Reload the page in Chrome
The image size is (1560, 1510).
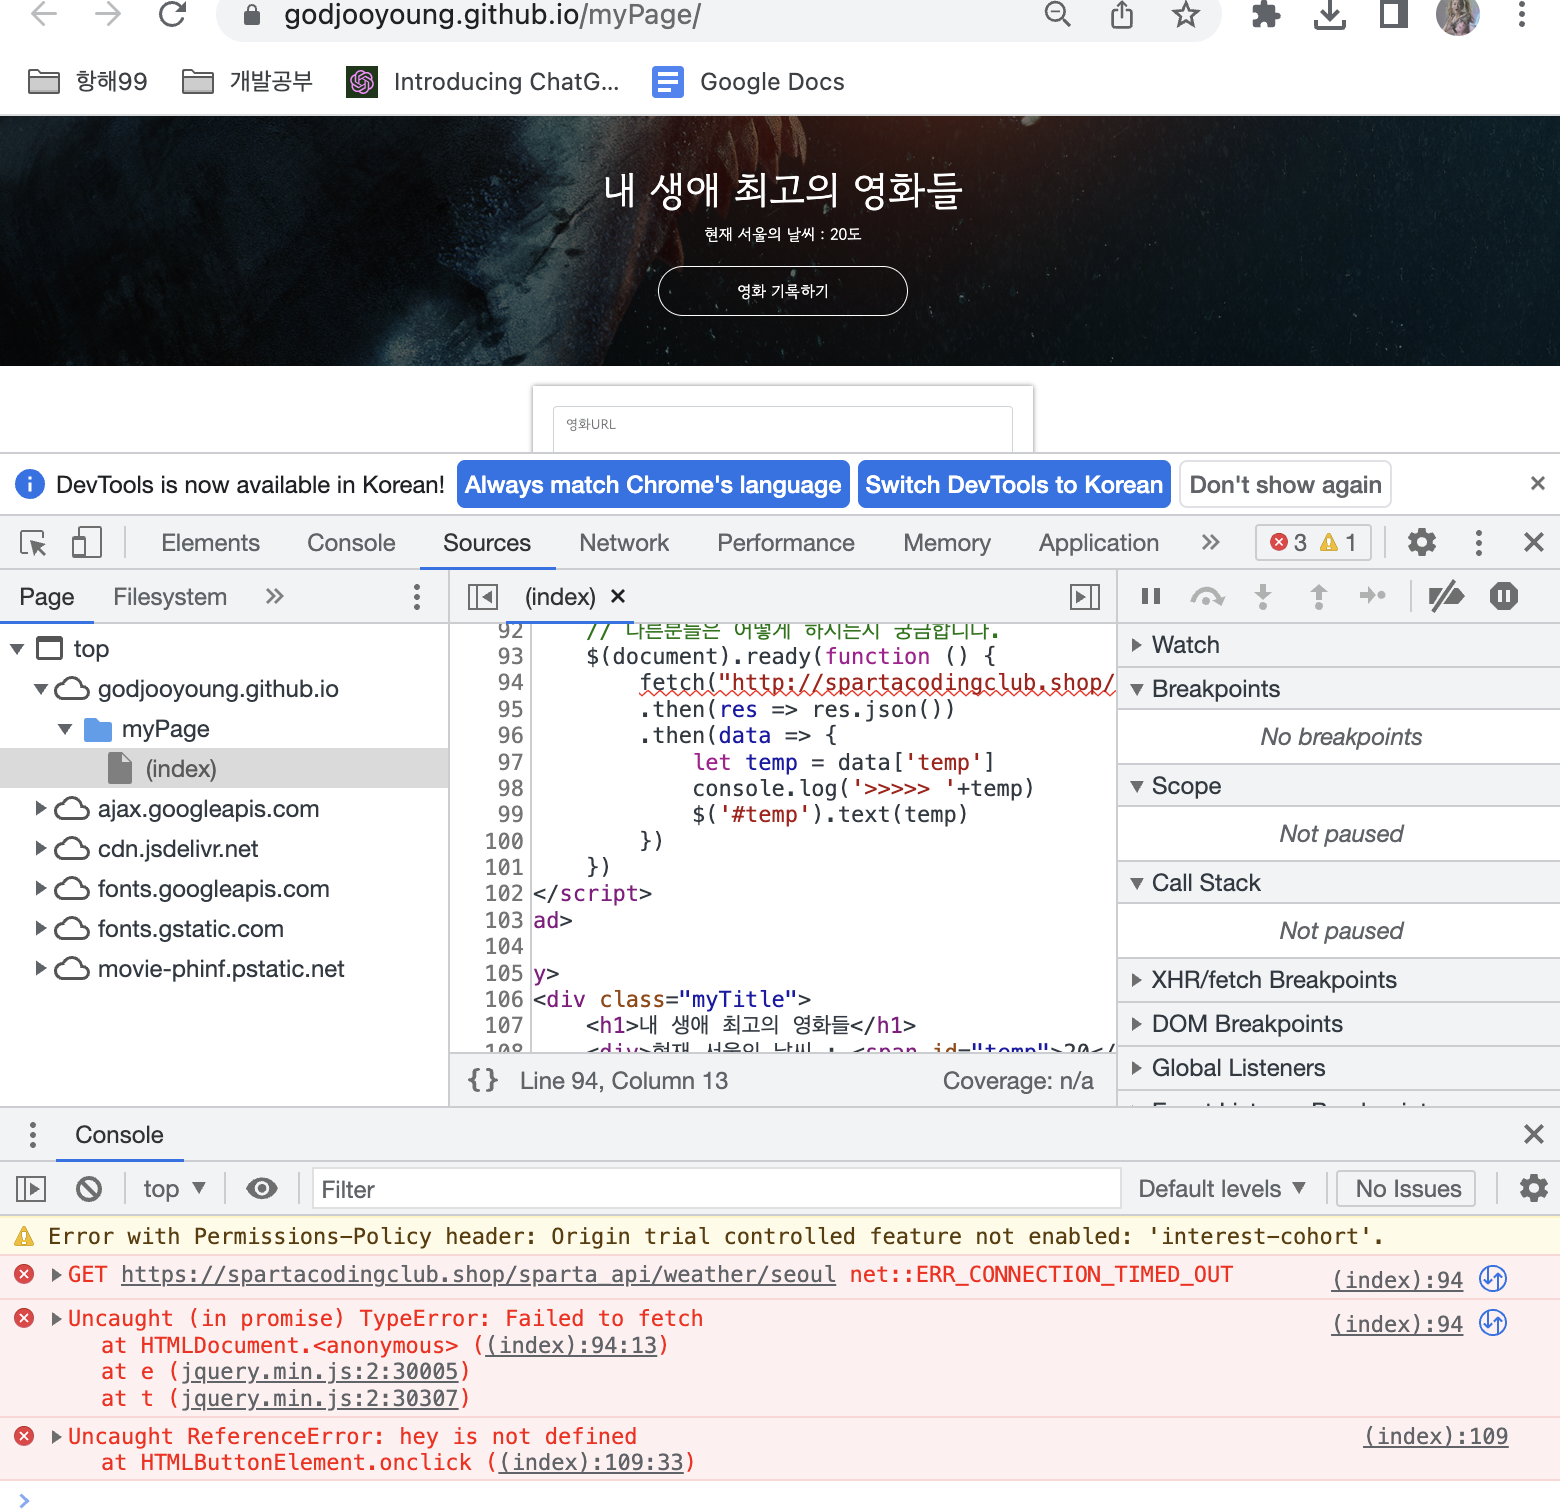[173, 14]
